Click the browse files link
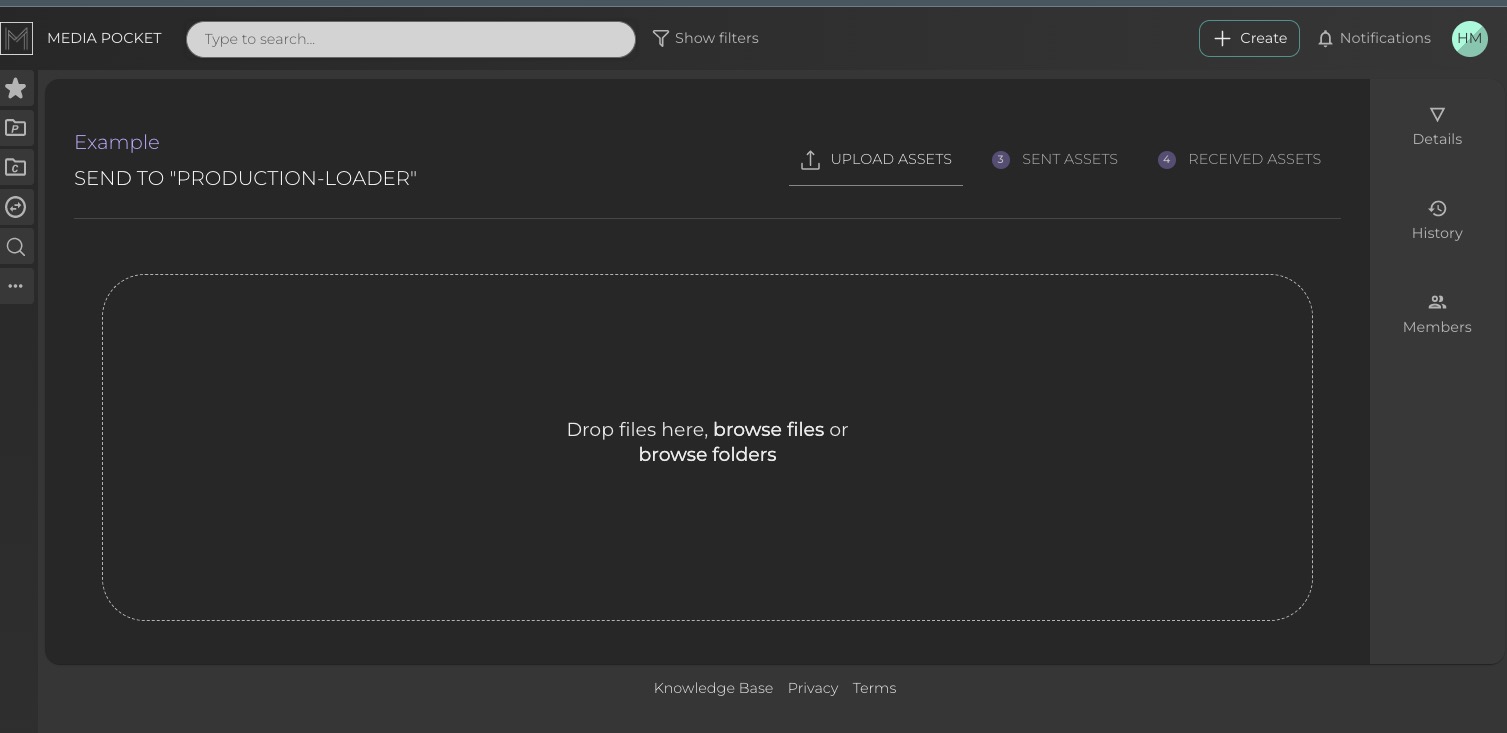Screen dimensions: 1507x733 pos(768,430)
